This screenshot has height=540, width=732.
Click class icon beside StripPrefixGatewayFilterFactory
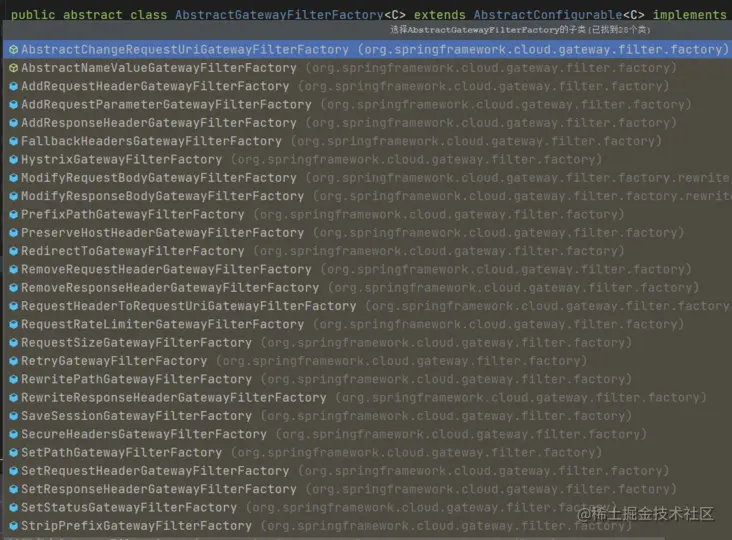(x=14, y=526)
